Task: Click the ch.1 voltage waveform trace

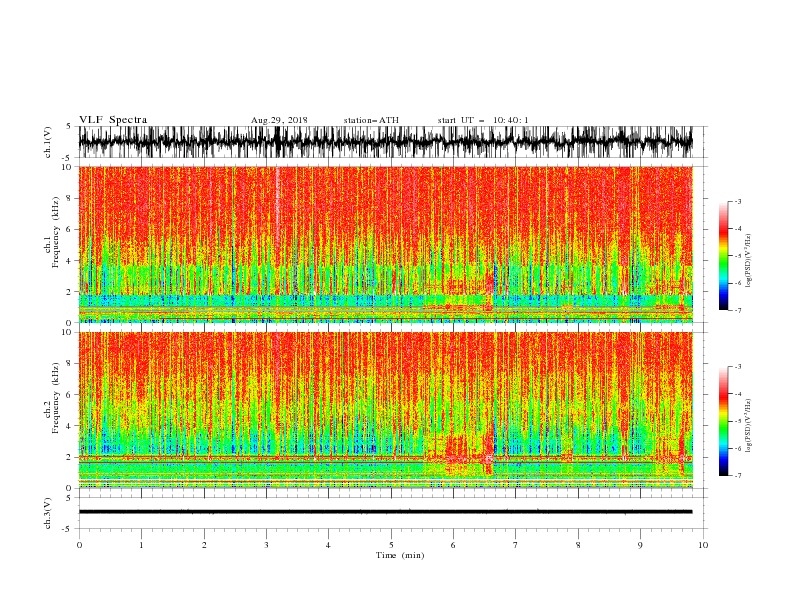Action: pyautogui.click(x=385, y=142)
